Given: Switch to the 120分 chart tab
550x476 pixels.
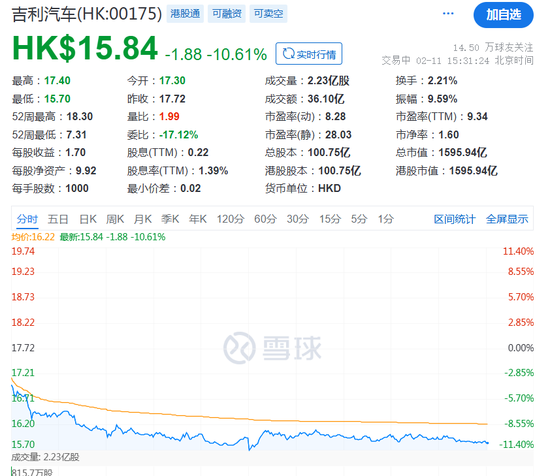Looking at the screenshot, I should click(230, 219).
